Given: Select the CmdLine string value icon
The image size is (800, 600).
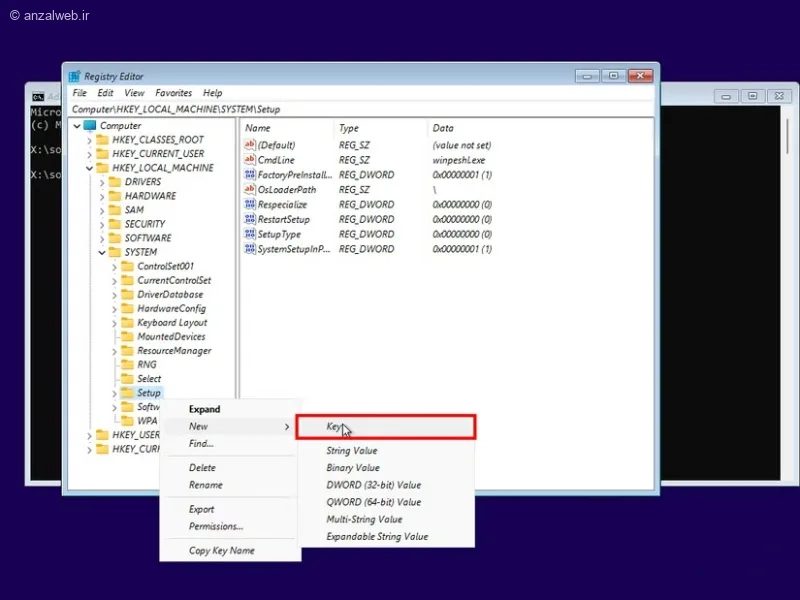Looking at the screenshot, I should [x=250, y=160].
